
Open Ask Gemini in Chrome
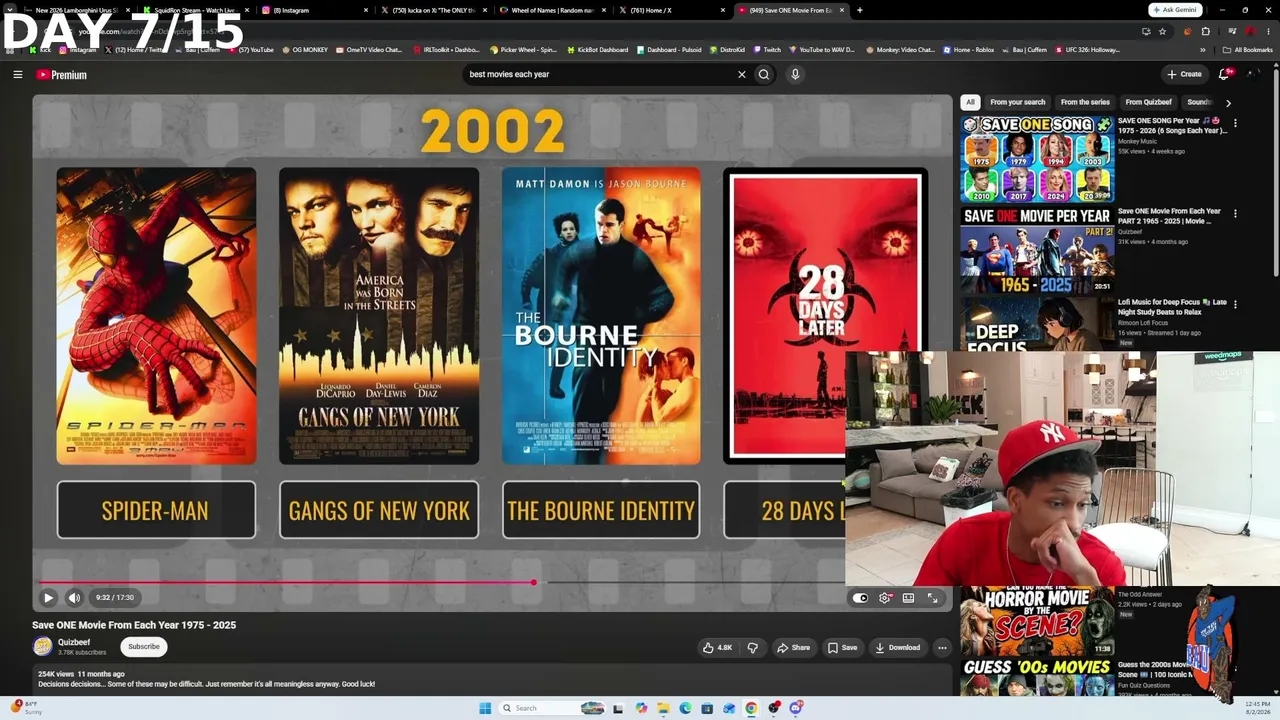tap(1174, 10)
